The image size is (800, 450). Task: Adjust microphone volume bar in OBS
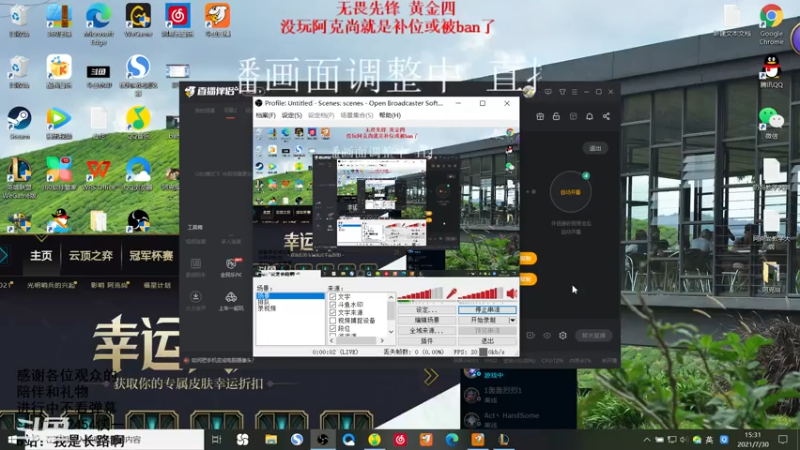pyautogui.click(x=420, y=293)
